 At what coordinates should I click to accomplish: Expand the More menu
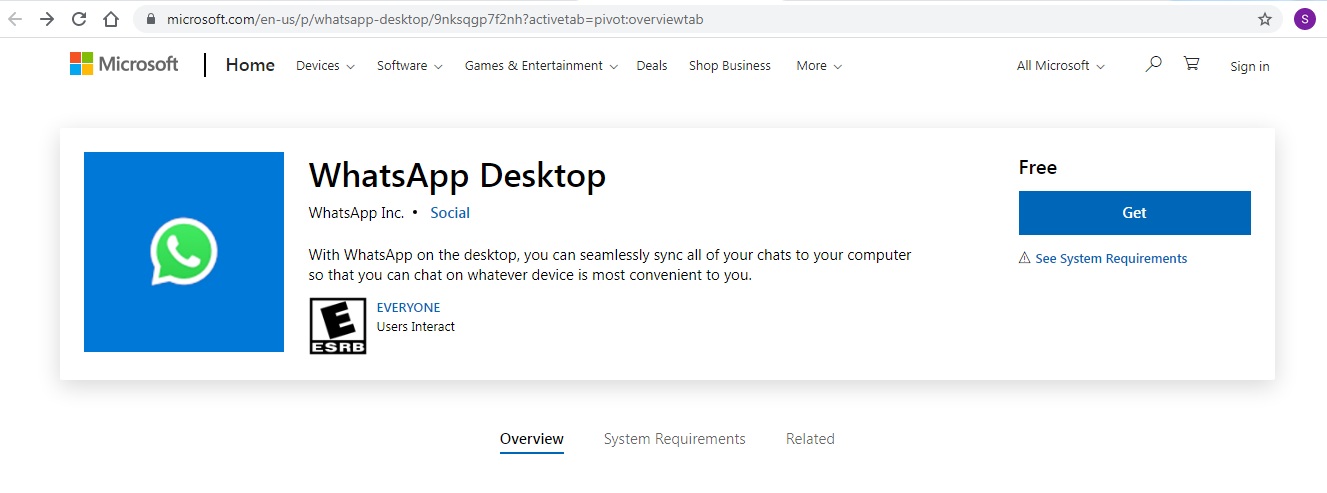point(819,66)
